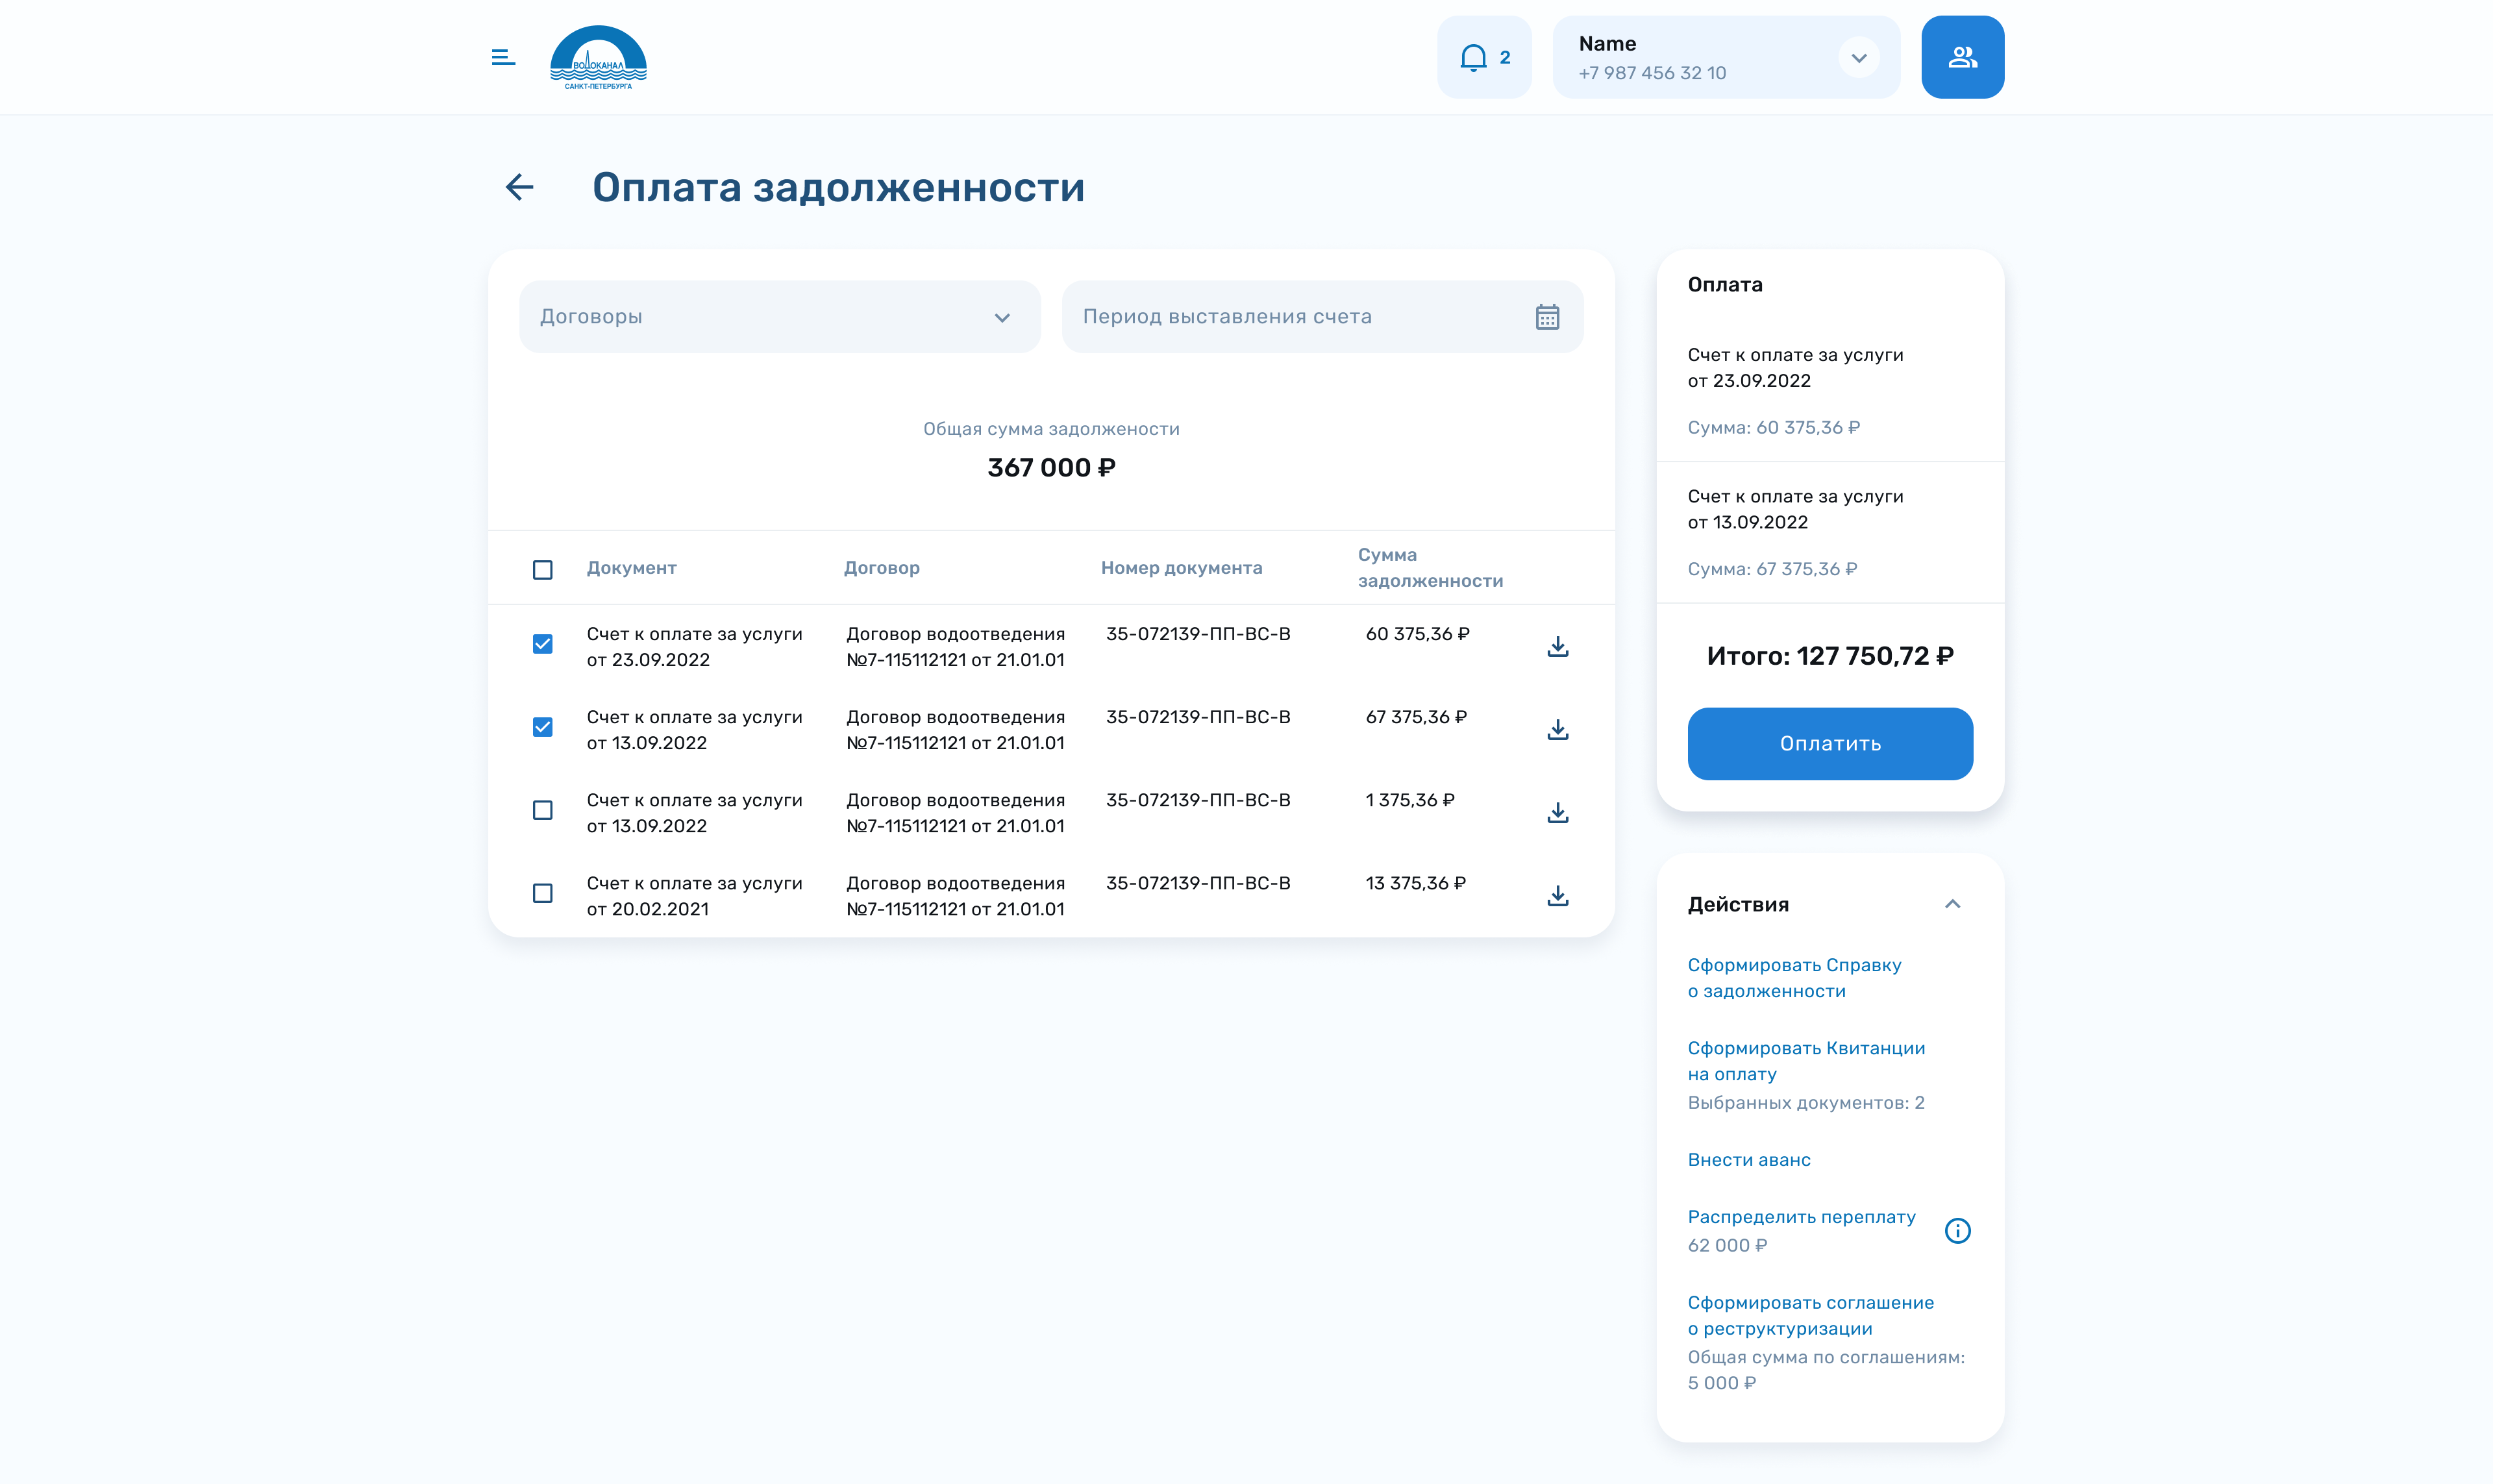Image resolution: width=2493 pixels, height=1484 pixels.
Task: Click Внести аванс link
Action: pyautogui.click(x=1748, y=1160)
